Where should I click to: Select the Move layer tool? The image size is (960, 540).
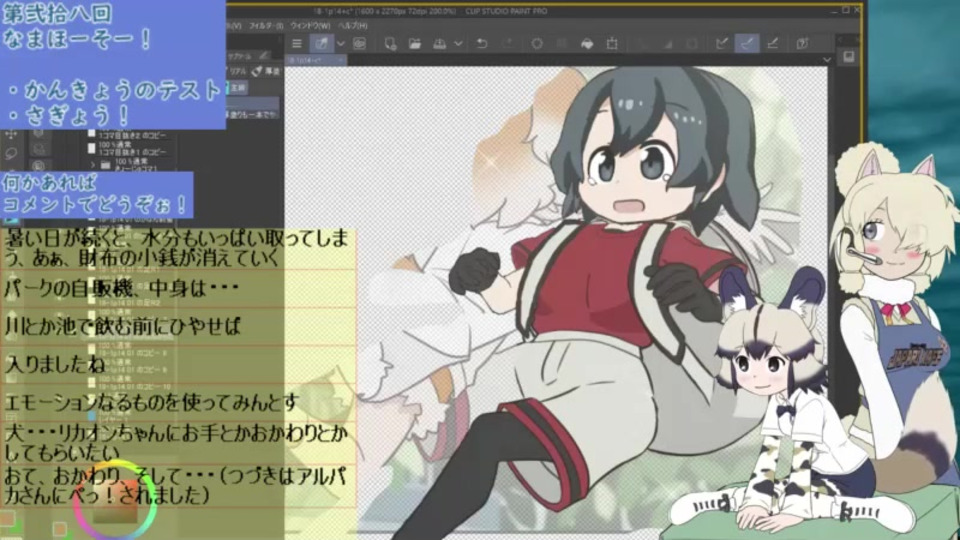point(11,134)
